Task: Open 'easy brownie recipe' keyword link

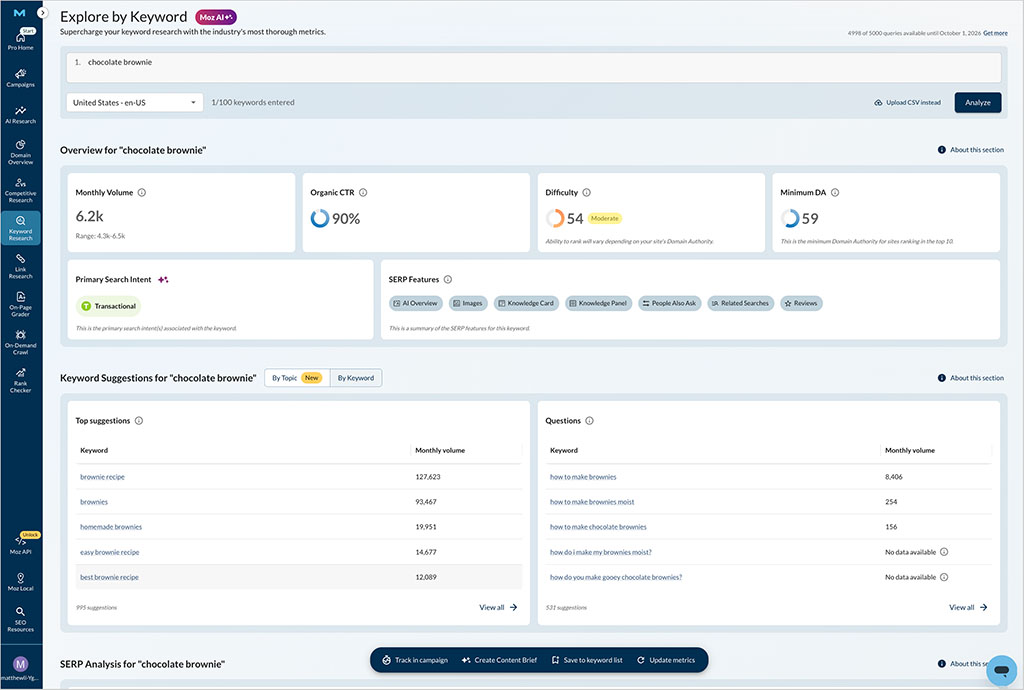Action: pos(110,552)
